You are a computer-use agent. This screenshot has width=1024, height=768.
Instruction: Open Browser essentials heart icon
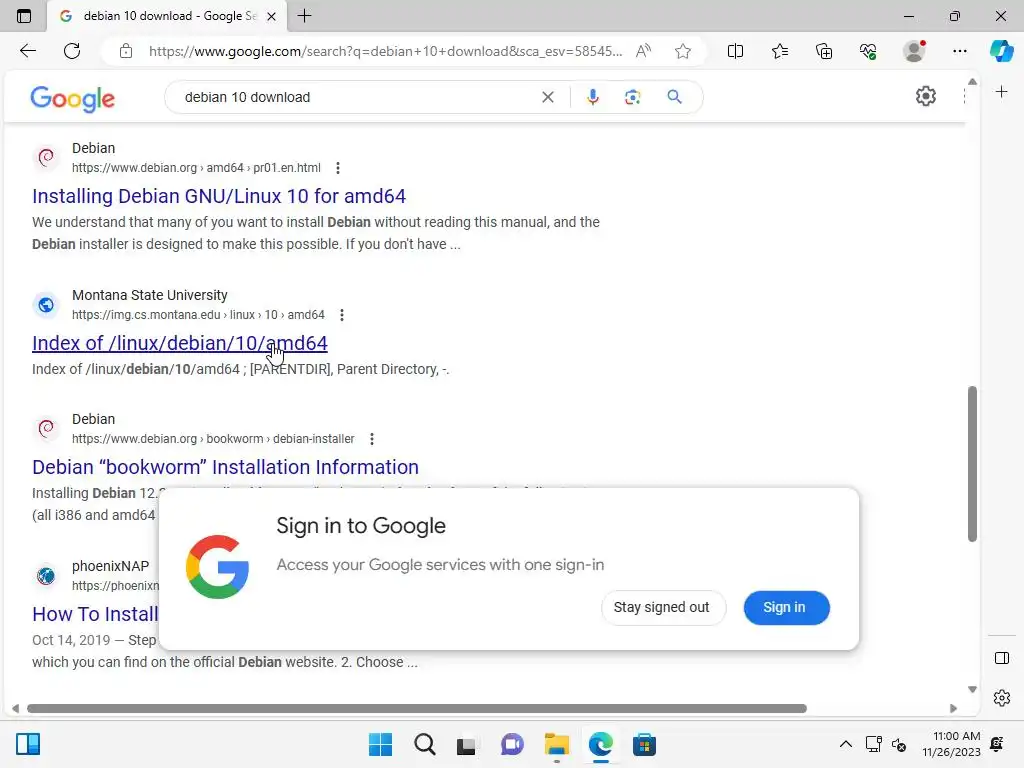868,51
